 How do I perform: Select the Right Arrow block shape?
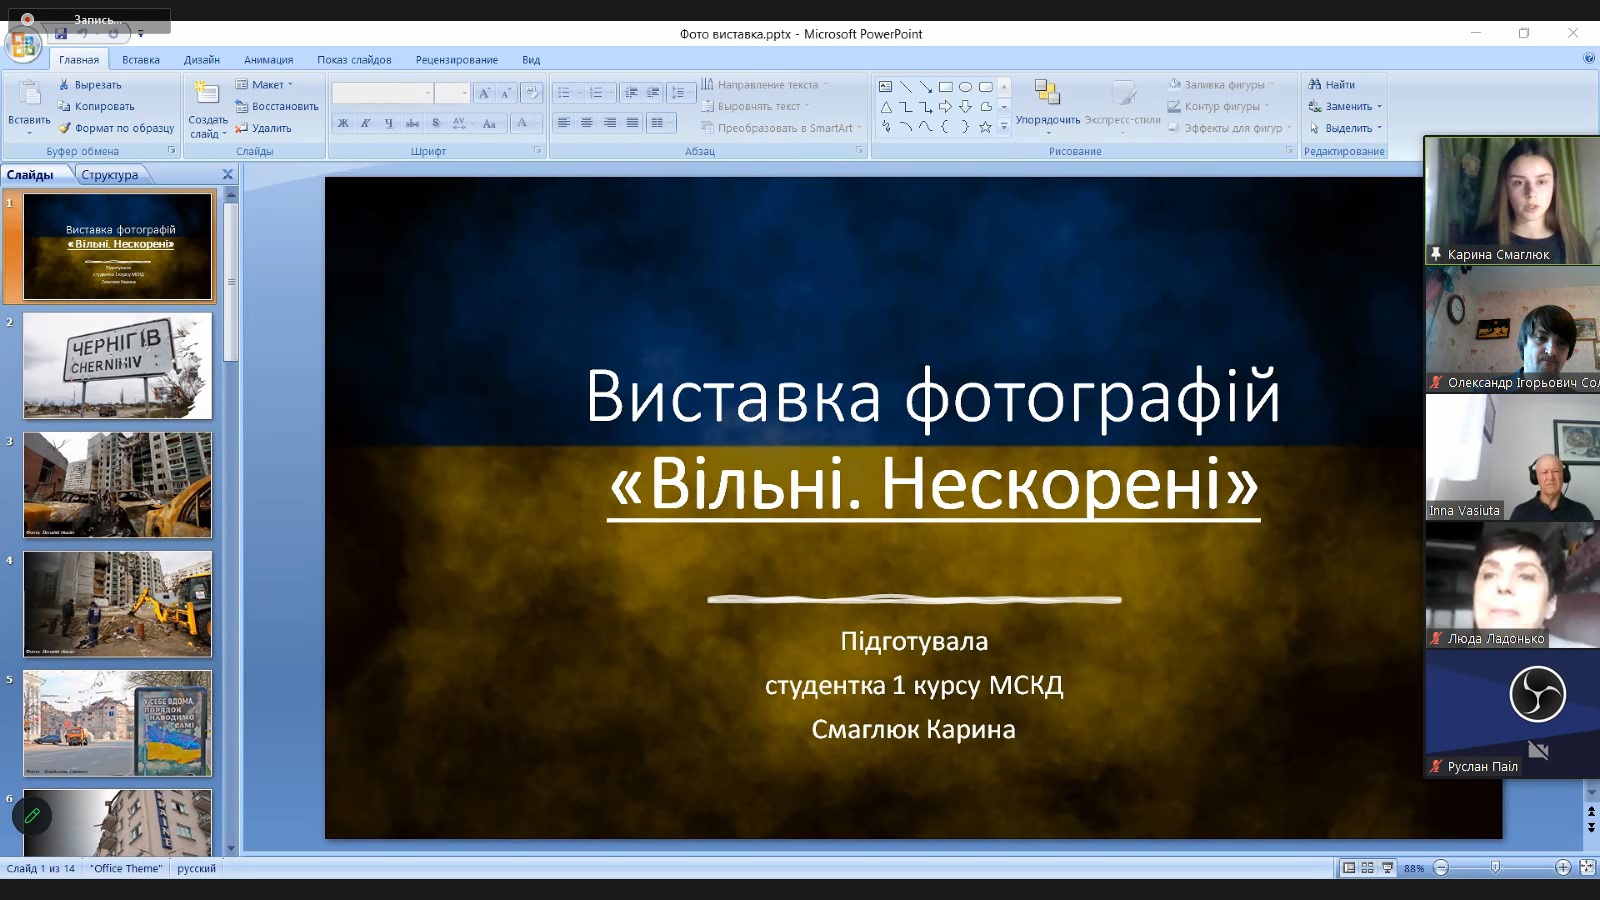[945, 107]
